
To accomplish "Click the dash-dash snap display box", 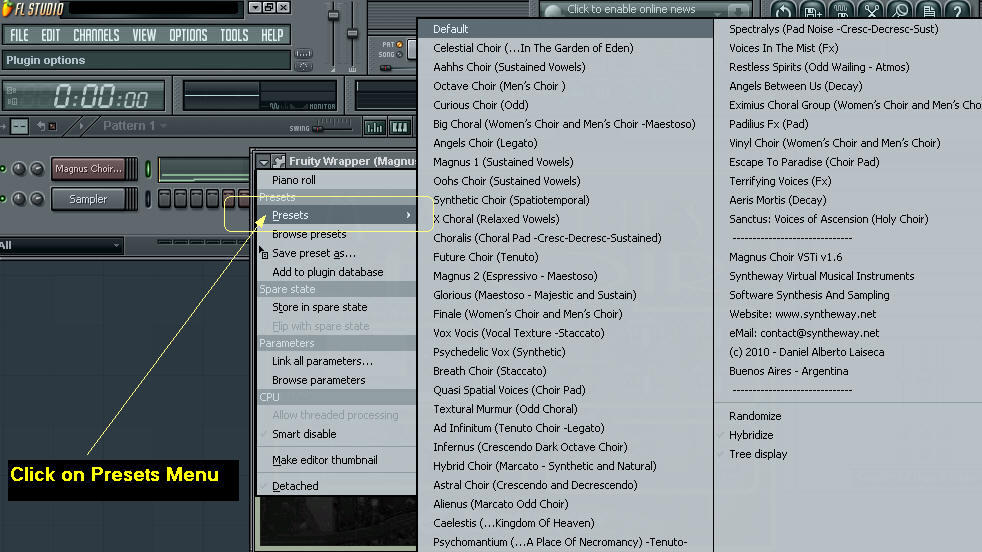I will click(19, 126).
